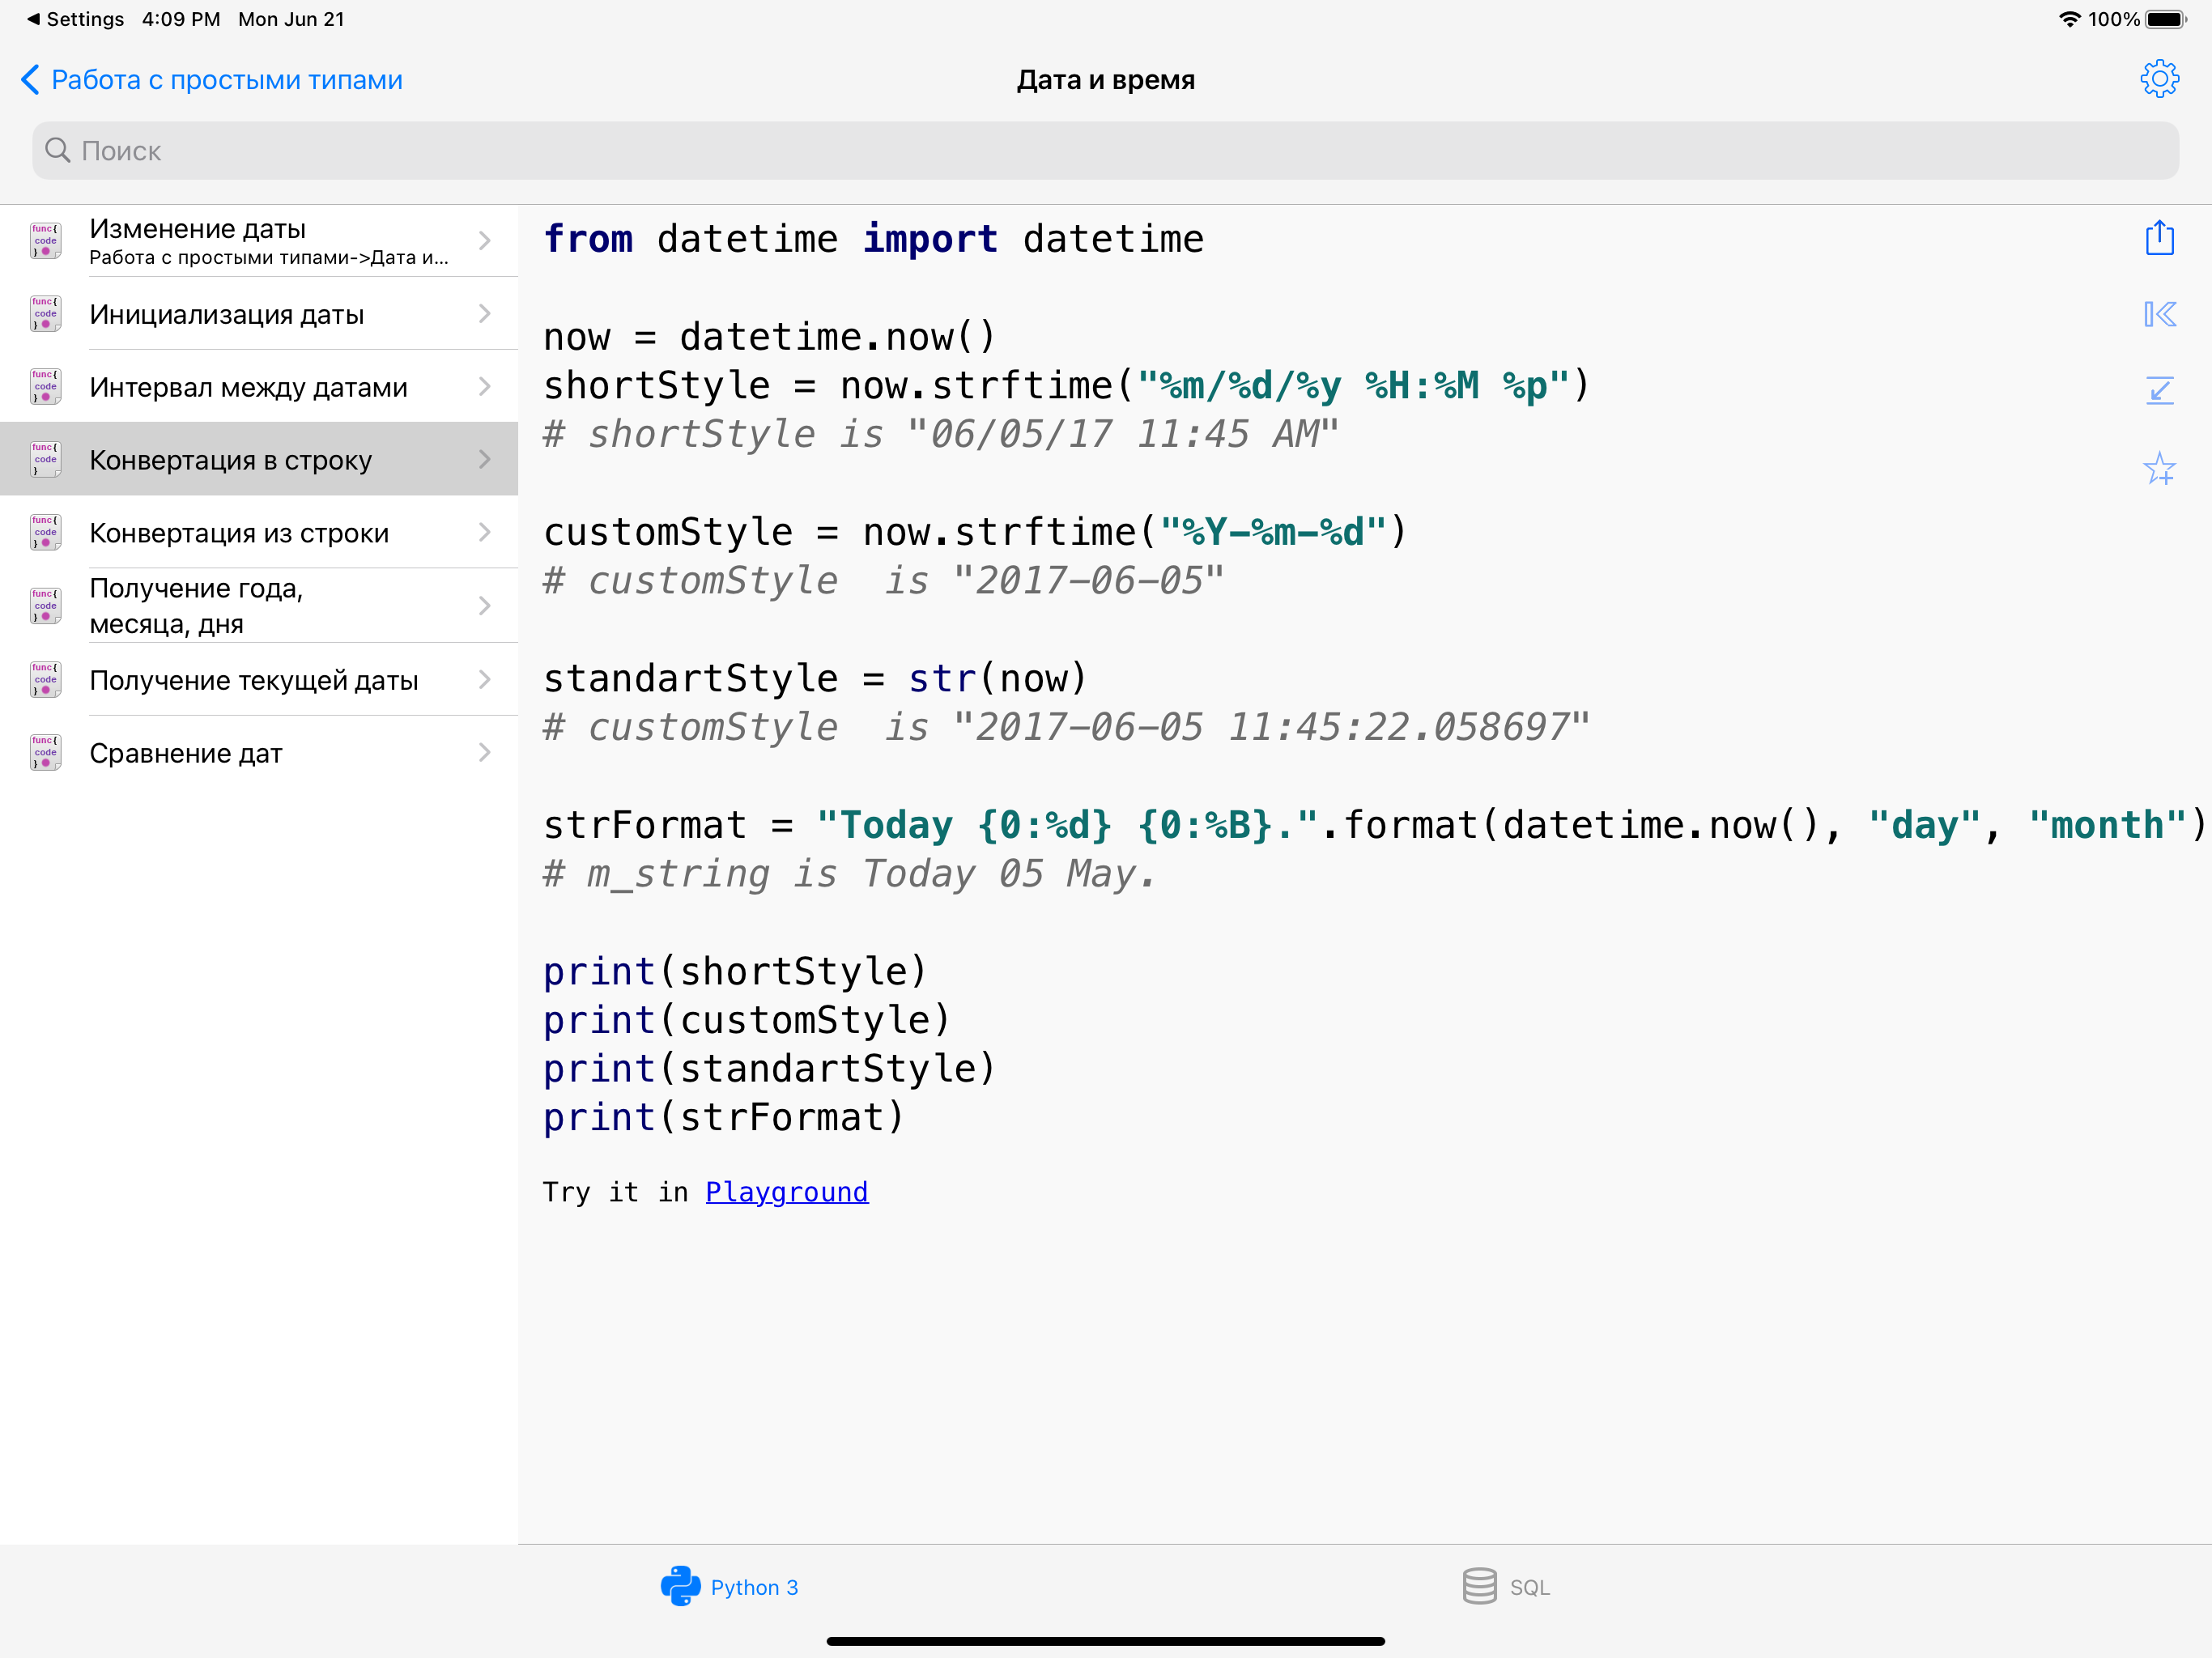Click snippet icon for Сравнение дат

tap(45, 753)
